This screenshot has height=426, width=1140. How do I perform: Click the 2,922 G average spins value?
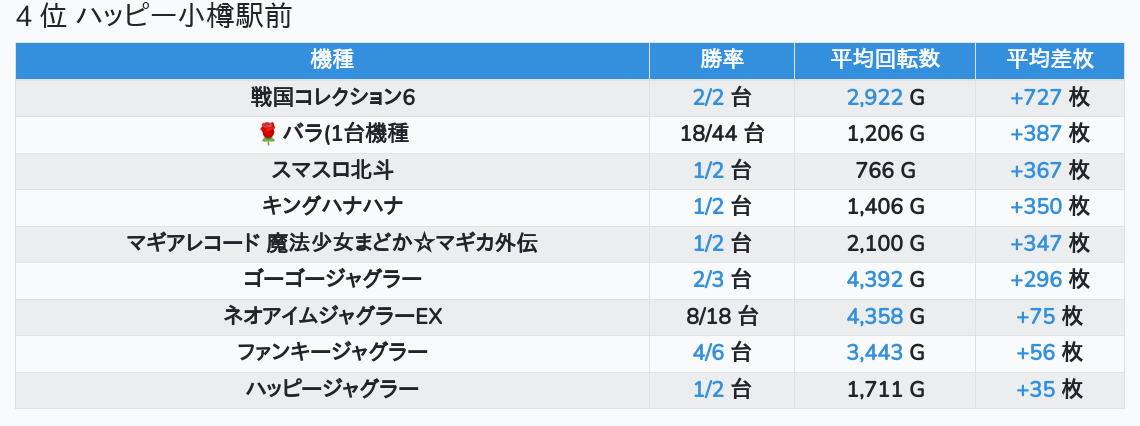tap(885, 97)
